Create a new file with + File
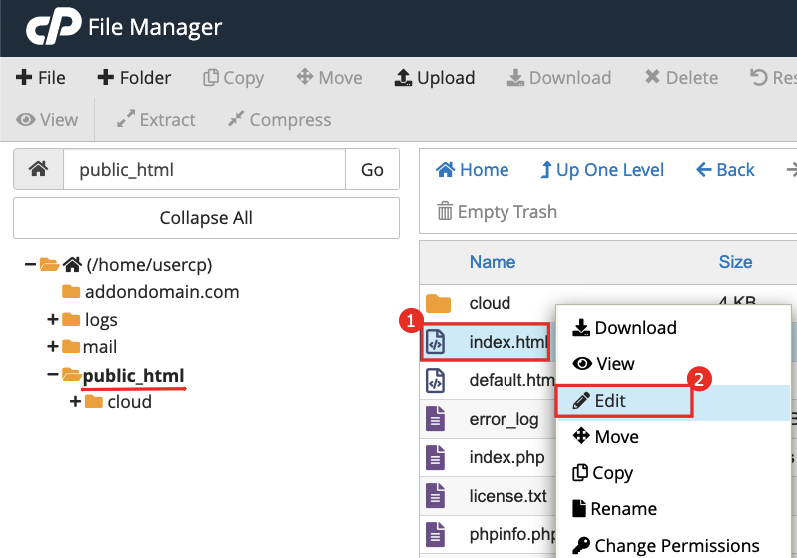 41,78
